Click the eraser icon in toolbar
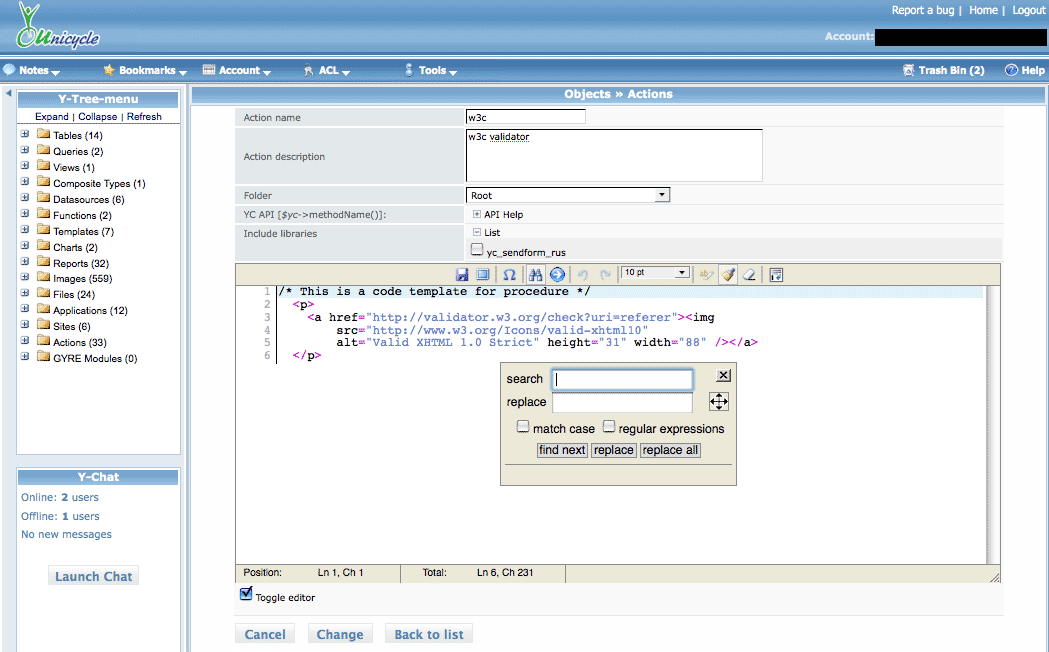This screenshot has height=652, width=1049. pos(749,274)
